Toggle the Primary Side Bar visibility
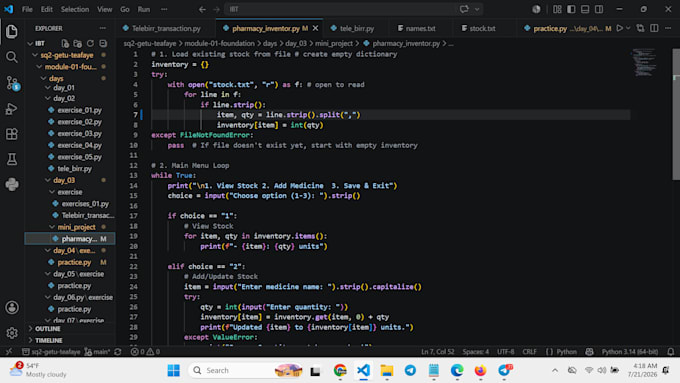The height and width of the screenshot is (383, 680). [x=571, y=9]
